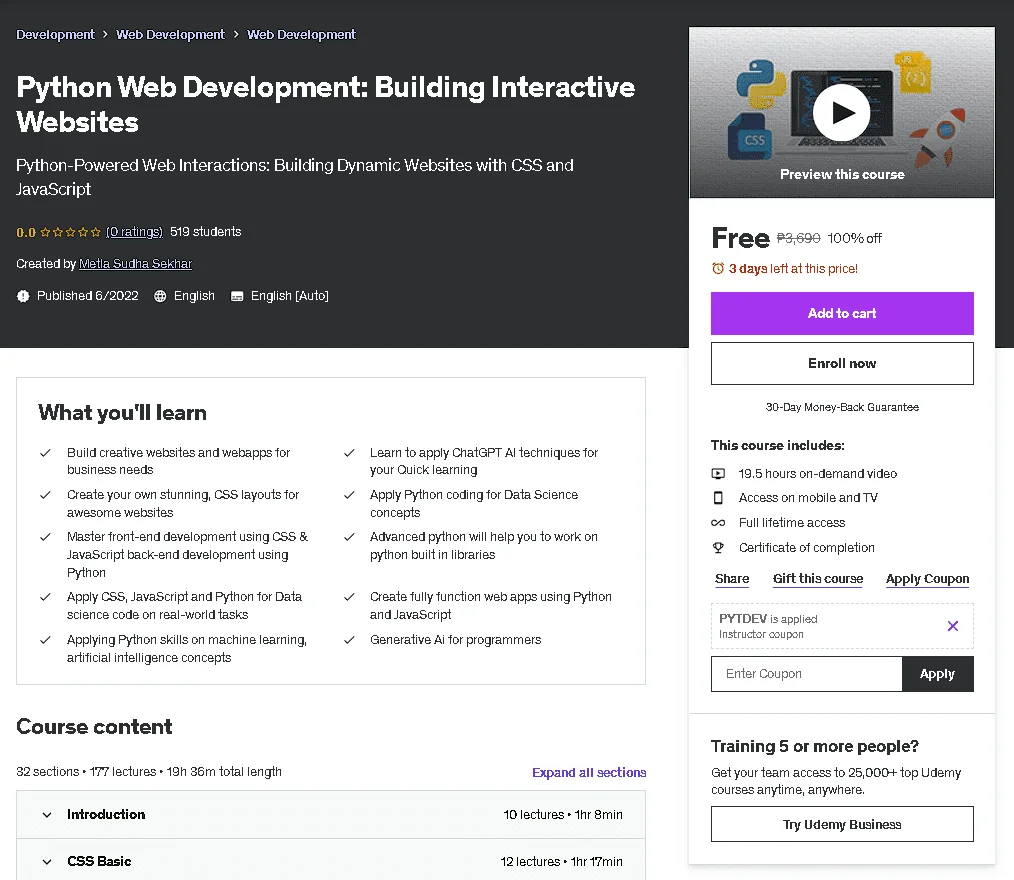This screenshot has width=1014, height=880.
Task: Click the English [Auto] captions text
Action: tap(290, 296)
